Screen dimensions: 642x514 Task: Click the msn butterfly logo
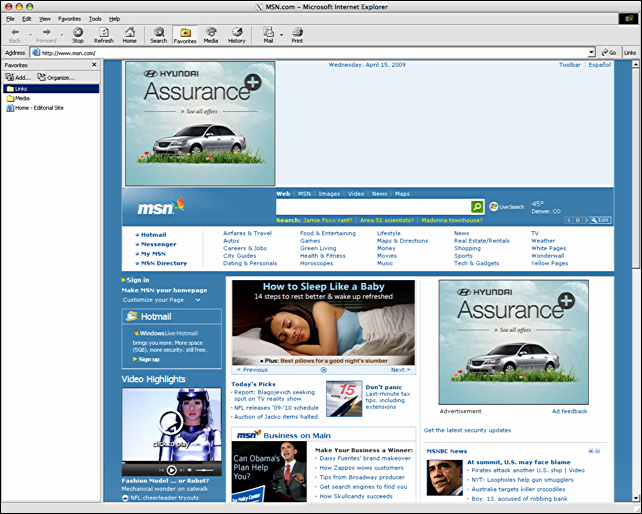click(x=160, y=206)
